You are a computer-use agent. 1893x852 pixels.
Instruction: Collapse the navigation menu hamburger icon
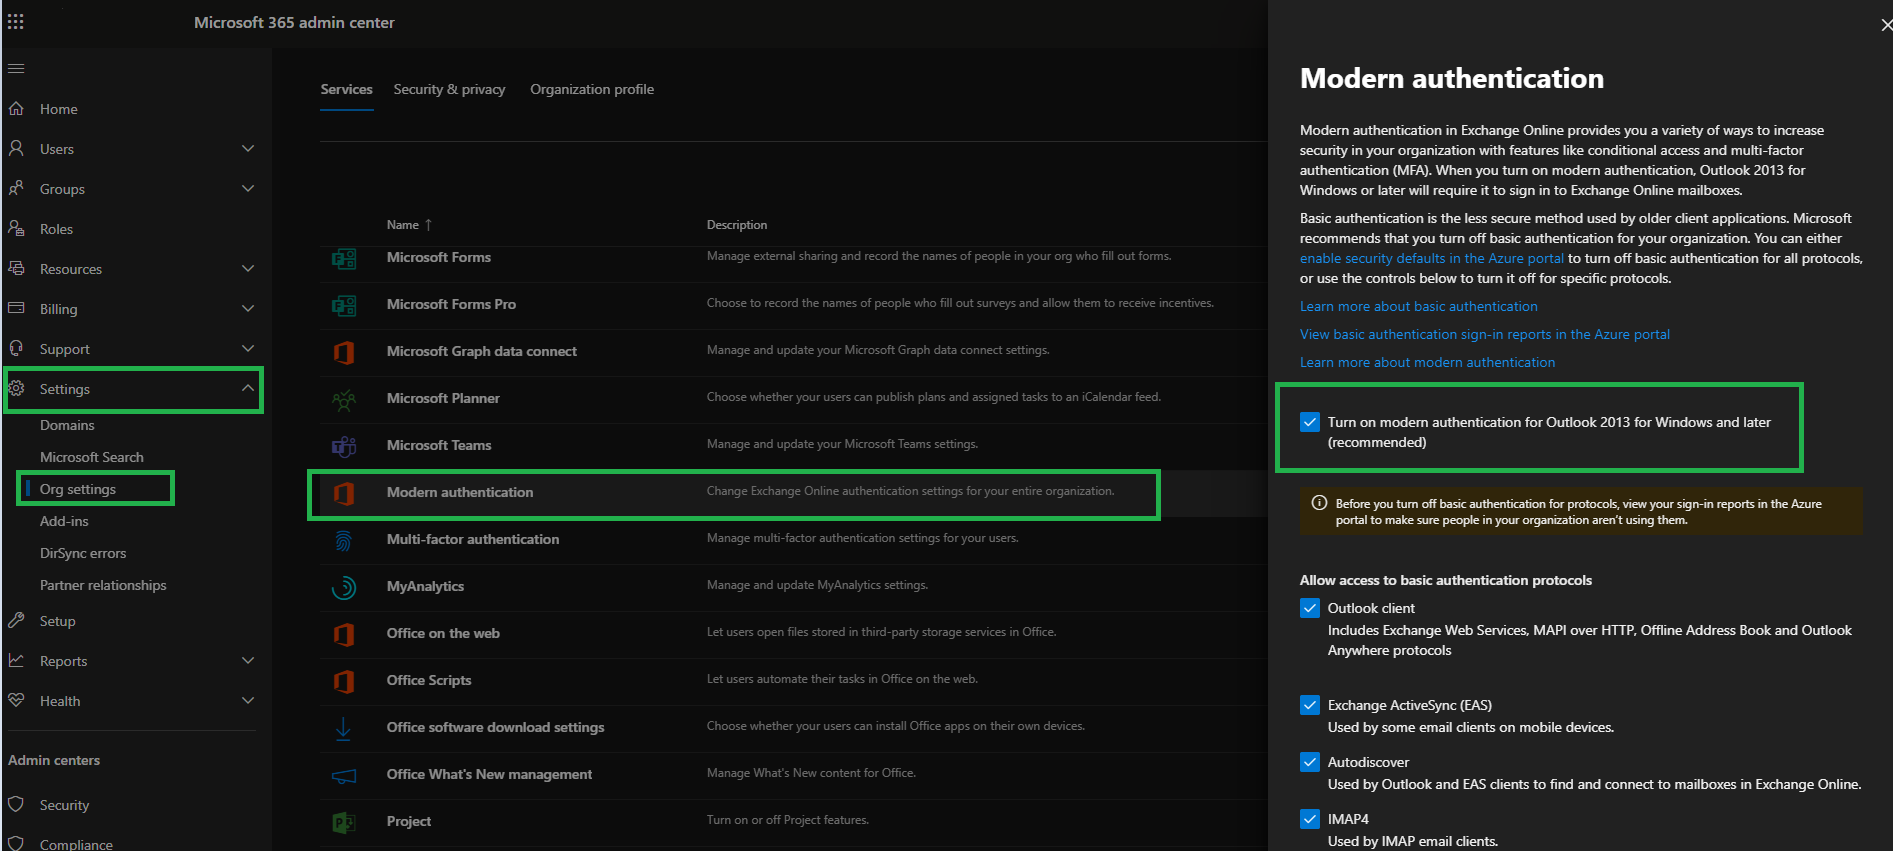tap(16, 69)
